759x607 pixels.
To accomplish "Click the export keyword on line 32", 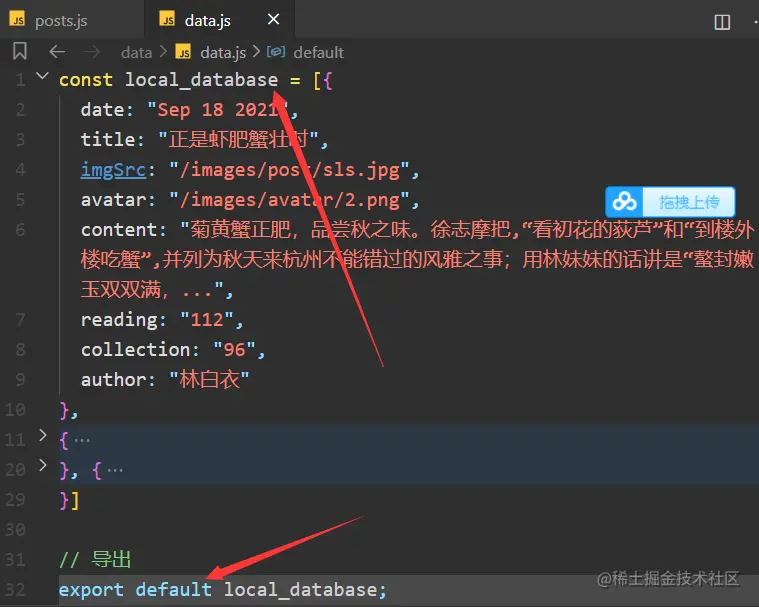I will click(91, 590).
